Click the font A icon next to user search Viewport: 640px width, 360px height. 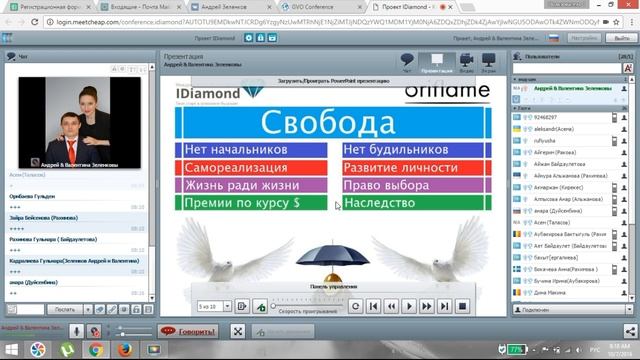pyautogui.click(x=628, y=68)
